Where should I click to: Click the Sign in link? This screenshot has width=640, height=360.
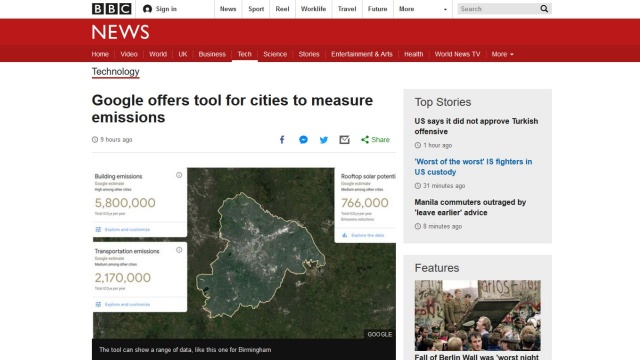(166, 9)
